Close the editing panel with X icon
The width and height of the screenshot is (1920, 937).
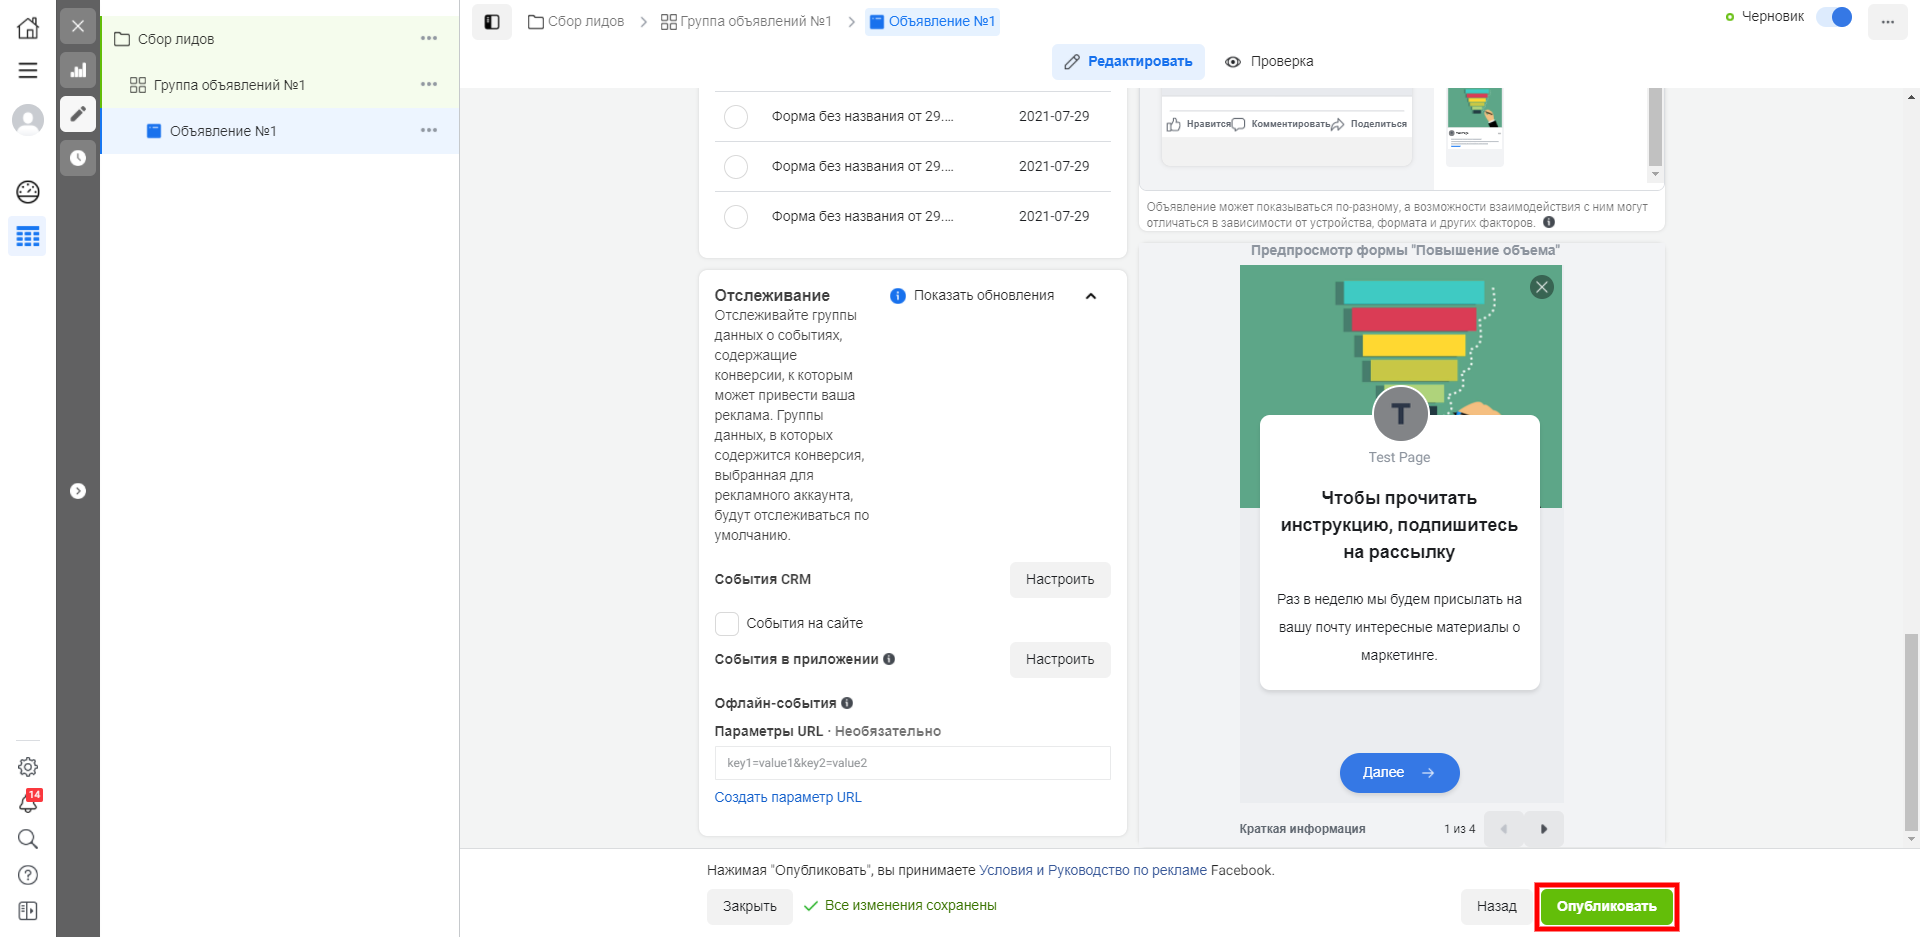pos(78,26)
